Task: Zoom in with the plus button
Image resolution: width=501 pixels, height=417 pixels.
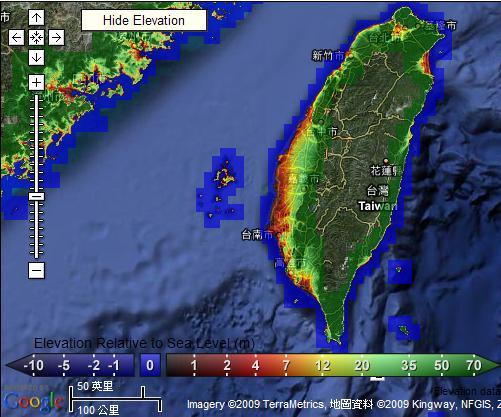Action: (36, 82)
